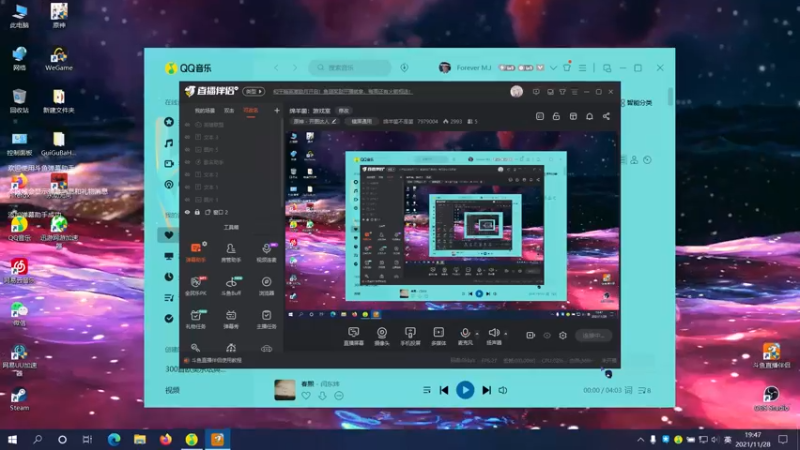Screen dimensions: 800x450
Task: Toggle visibility eye of 图片 1 layer
Action: coord(187,199)
